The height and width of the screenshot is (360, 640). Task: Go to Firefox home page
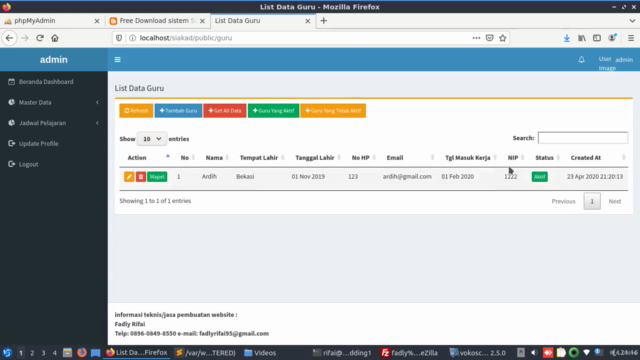55,38
